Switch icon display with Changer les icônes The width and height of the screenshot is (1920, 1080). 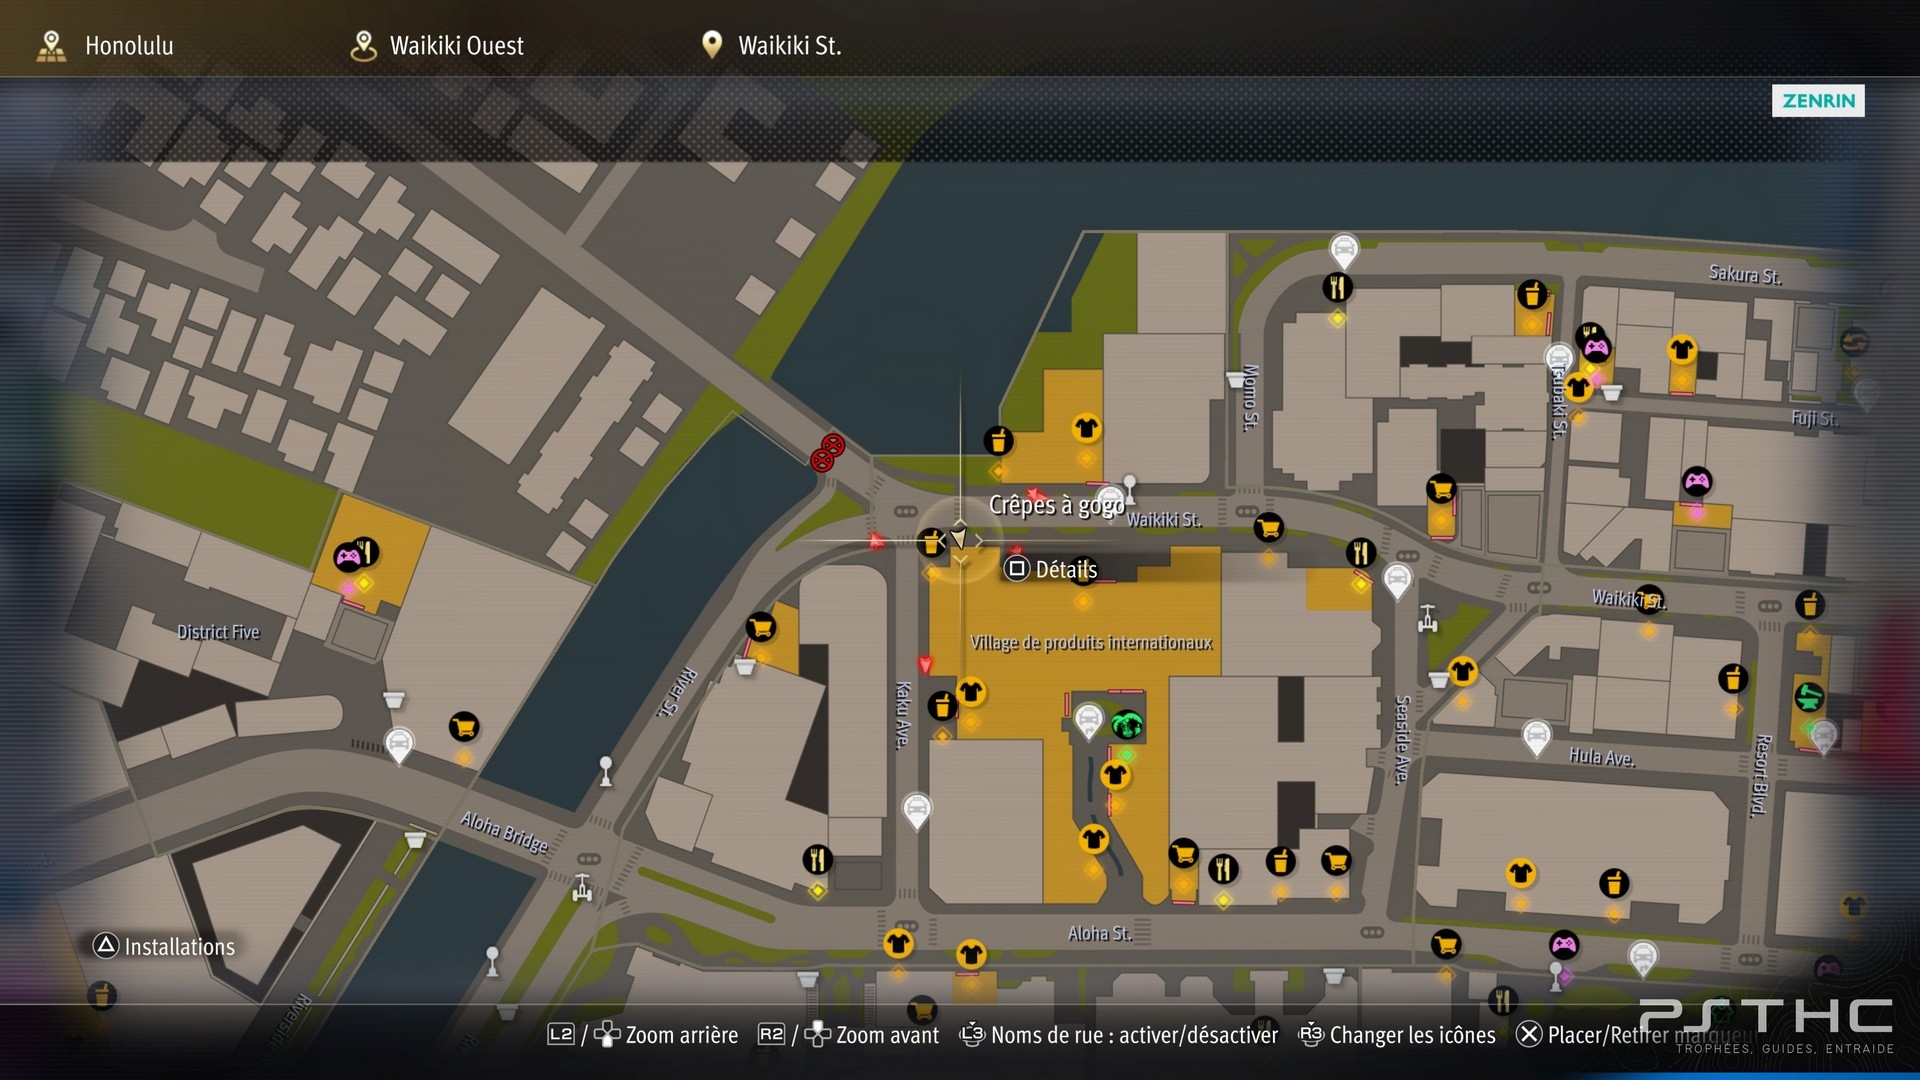coord(1397,1035)
